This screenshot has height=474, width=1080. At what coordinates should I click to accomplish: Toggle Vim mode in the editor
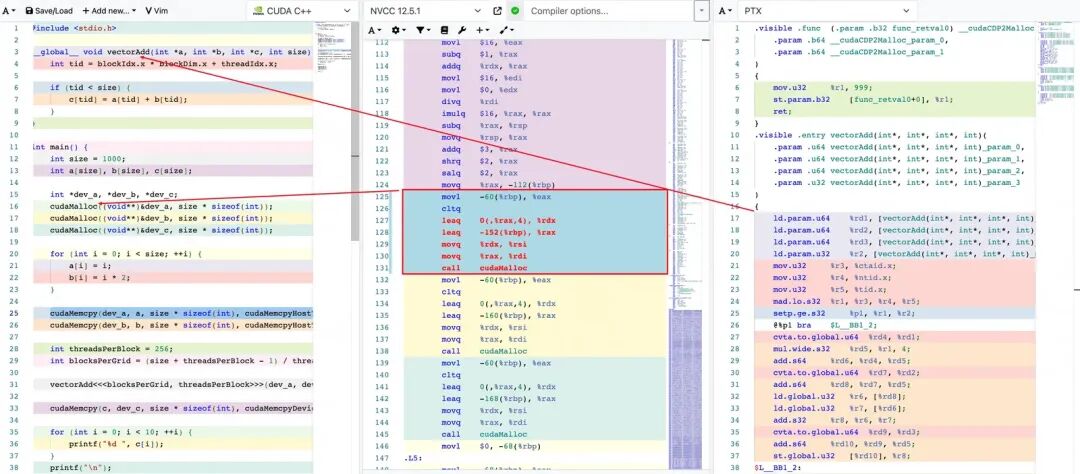156,11
